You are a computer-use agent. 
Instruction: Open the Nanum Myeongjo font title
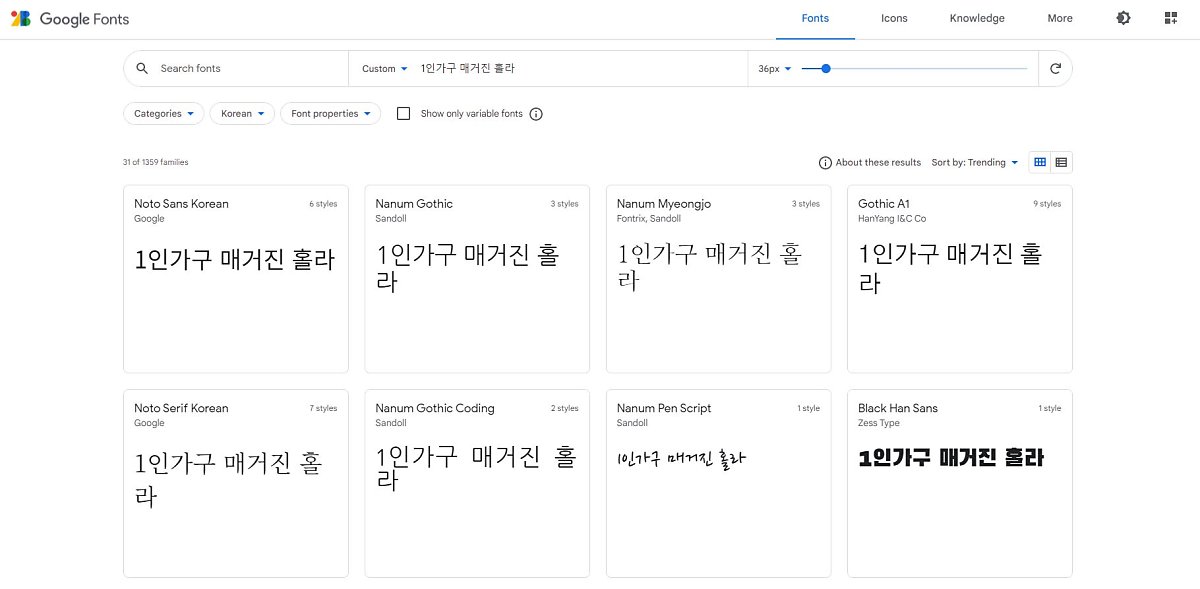coord(664,204)
